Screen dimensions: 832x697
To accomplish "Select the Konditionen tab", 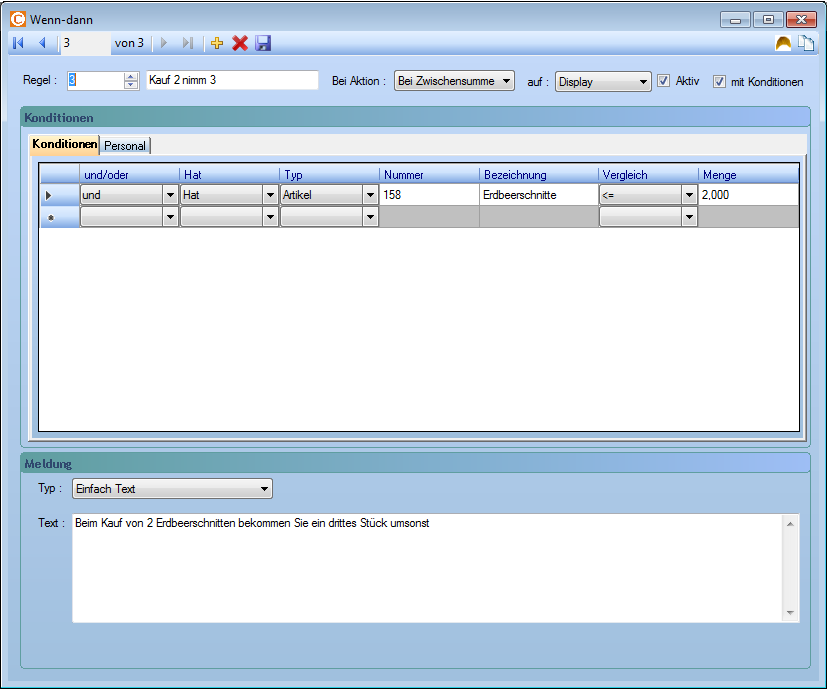I will [65, 145].
